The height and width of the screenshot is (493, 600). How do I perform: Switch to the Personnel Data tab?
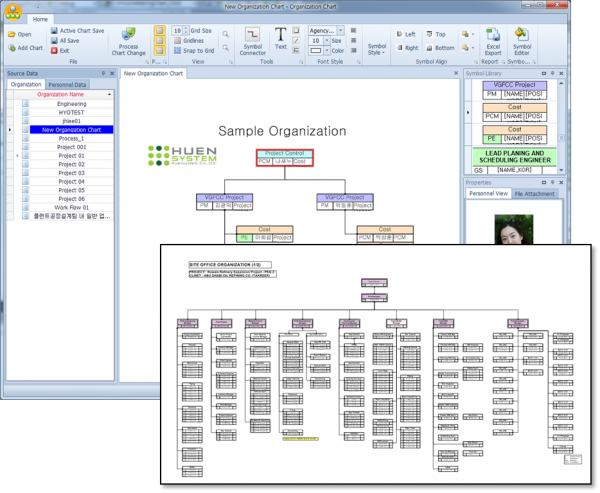[68, 85]
